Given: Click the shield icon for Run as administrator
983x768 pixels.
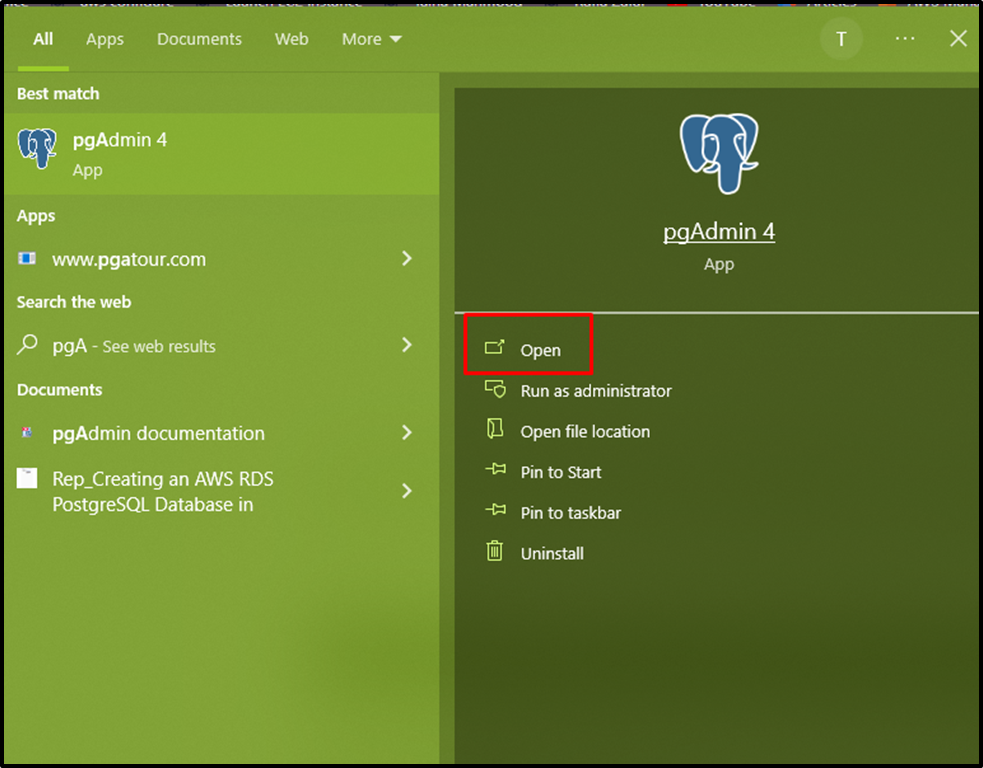Looking at the screenshot, I should pos(495,390).
